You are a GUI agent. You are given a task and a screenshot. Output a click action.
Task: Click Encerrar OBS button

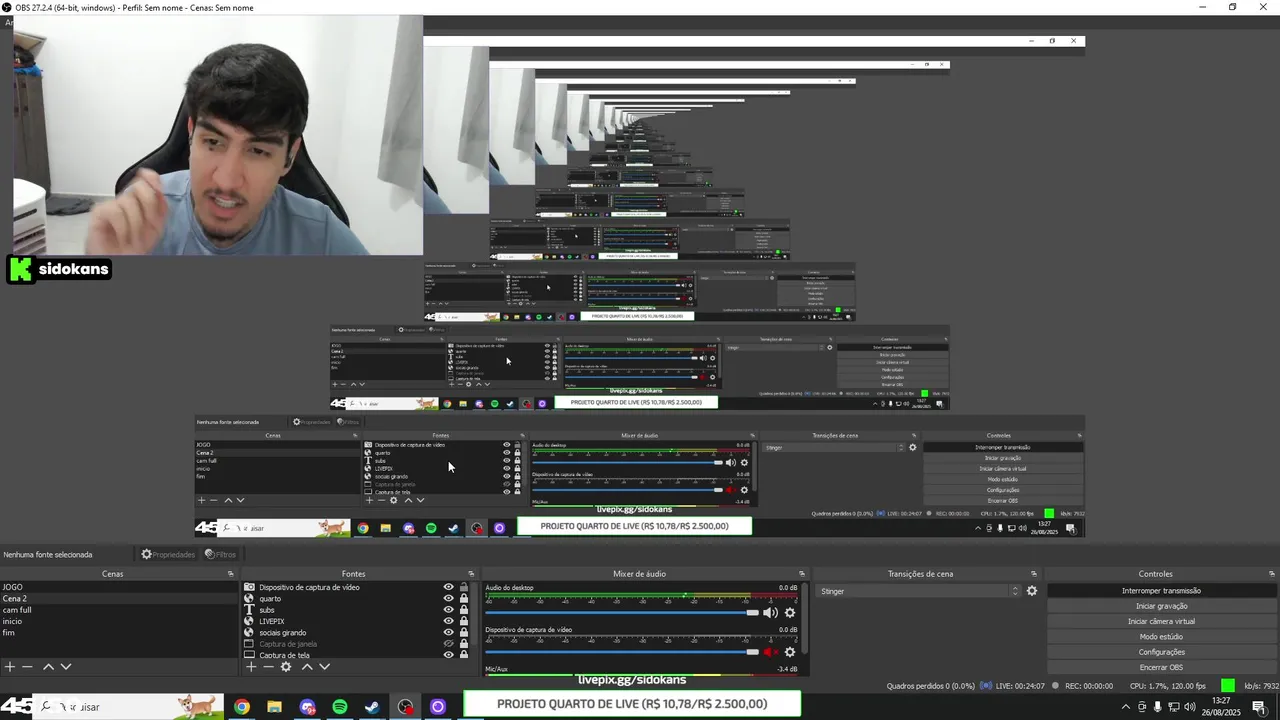click(x=1161, y=667)
